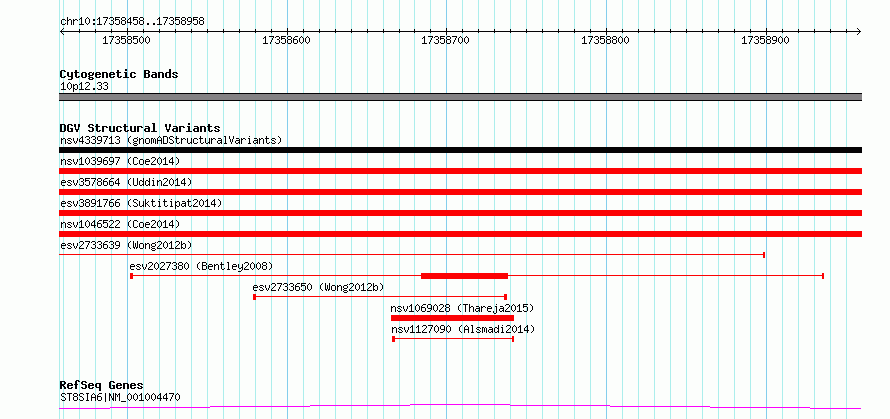Click the right arrow end of the ruler

pyautogui.click(x=859, y=31)
